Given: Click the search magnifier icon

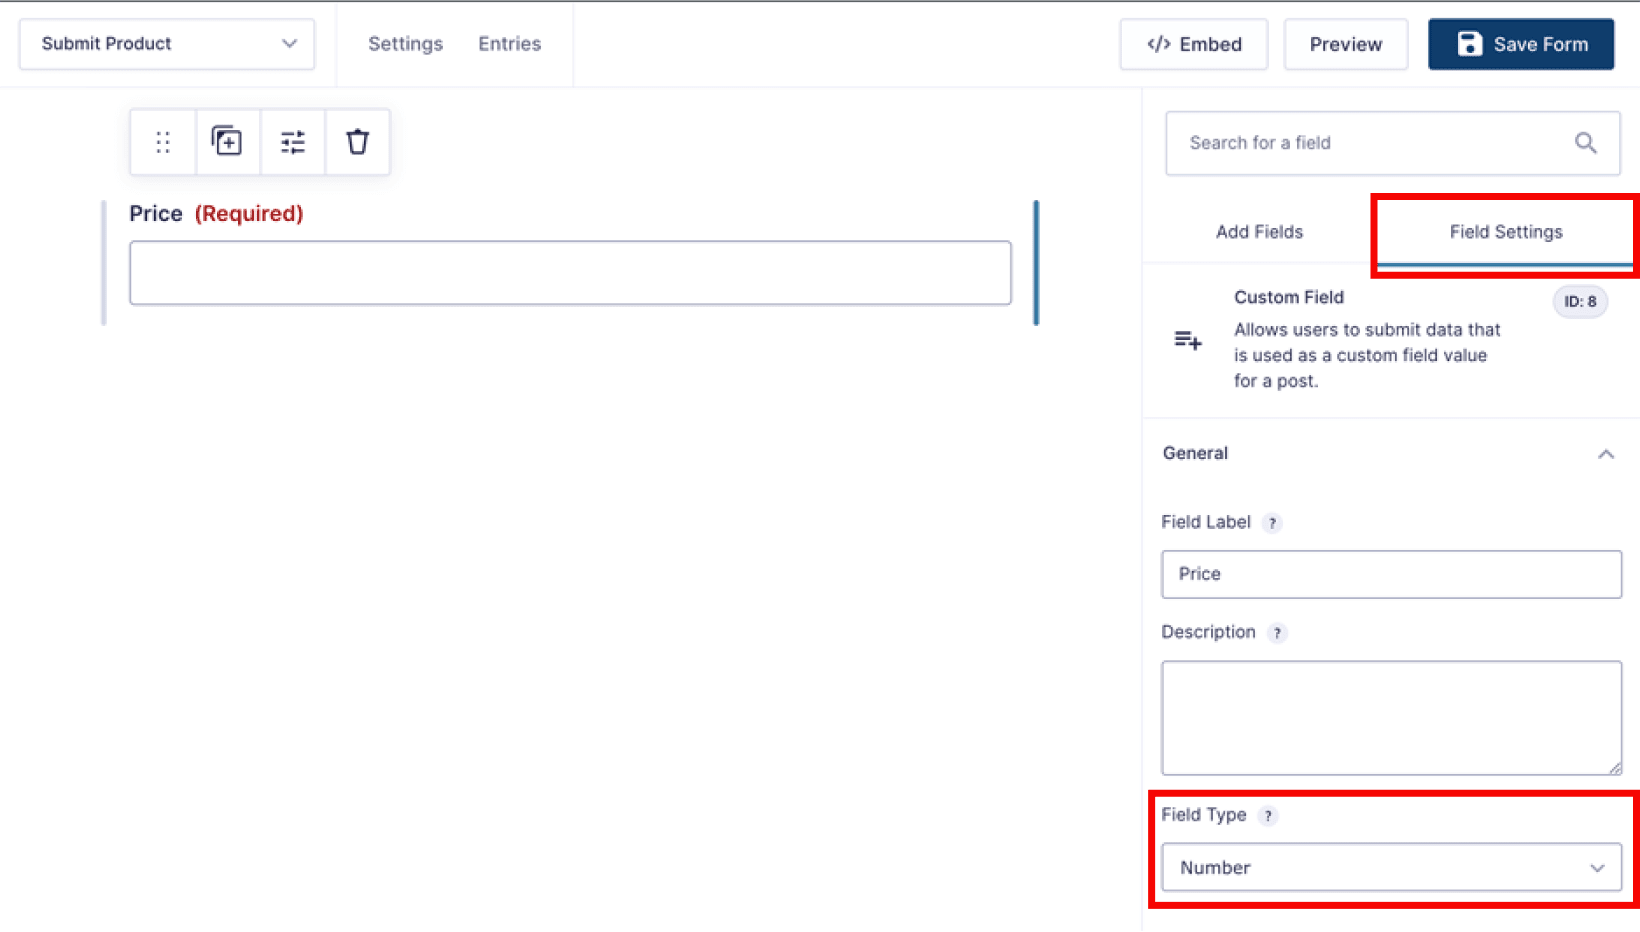Looking at the screenshot, I should pyautogui.click(x=1585, y=143).
